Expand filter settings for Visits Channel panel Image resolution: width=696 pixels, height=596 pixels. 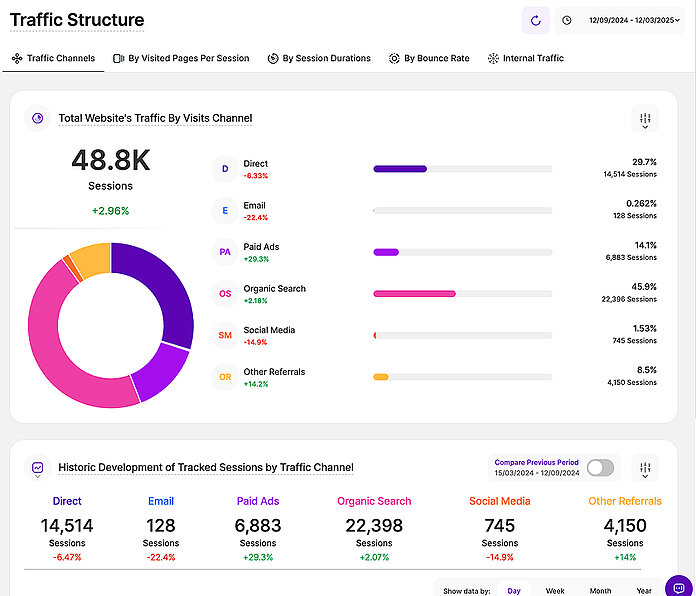(x=645, y=119)
